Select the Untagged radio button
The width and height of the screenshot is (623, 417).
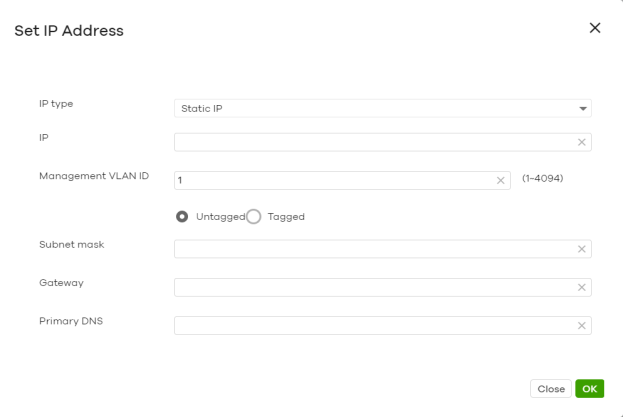click(x=183, y=216)
